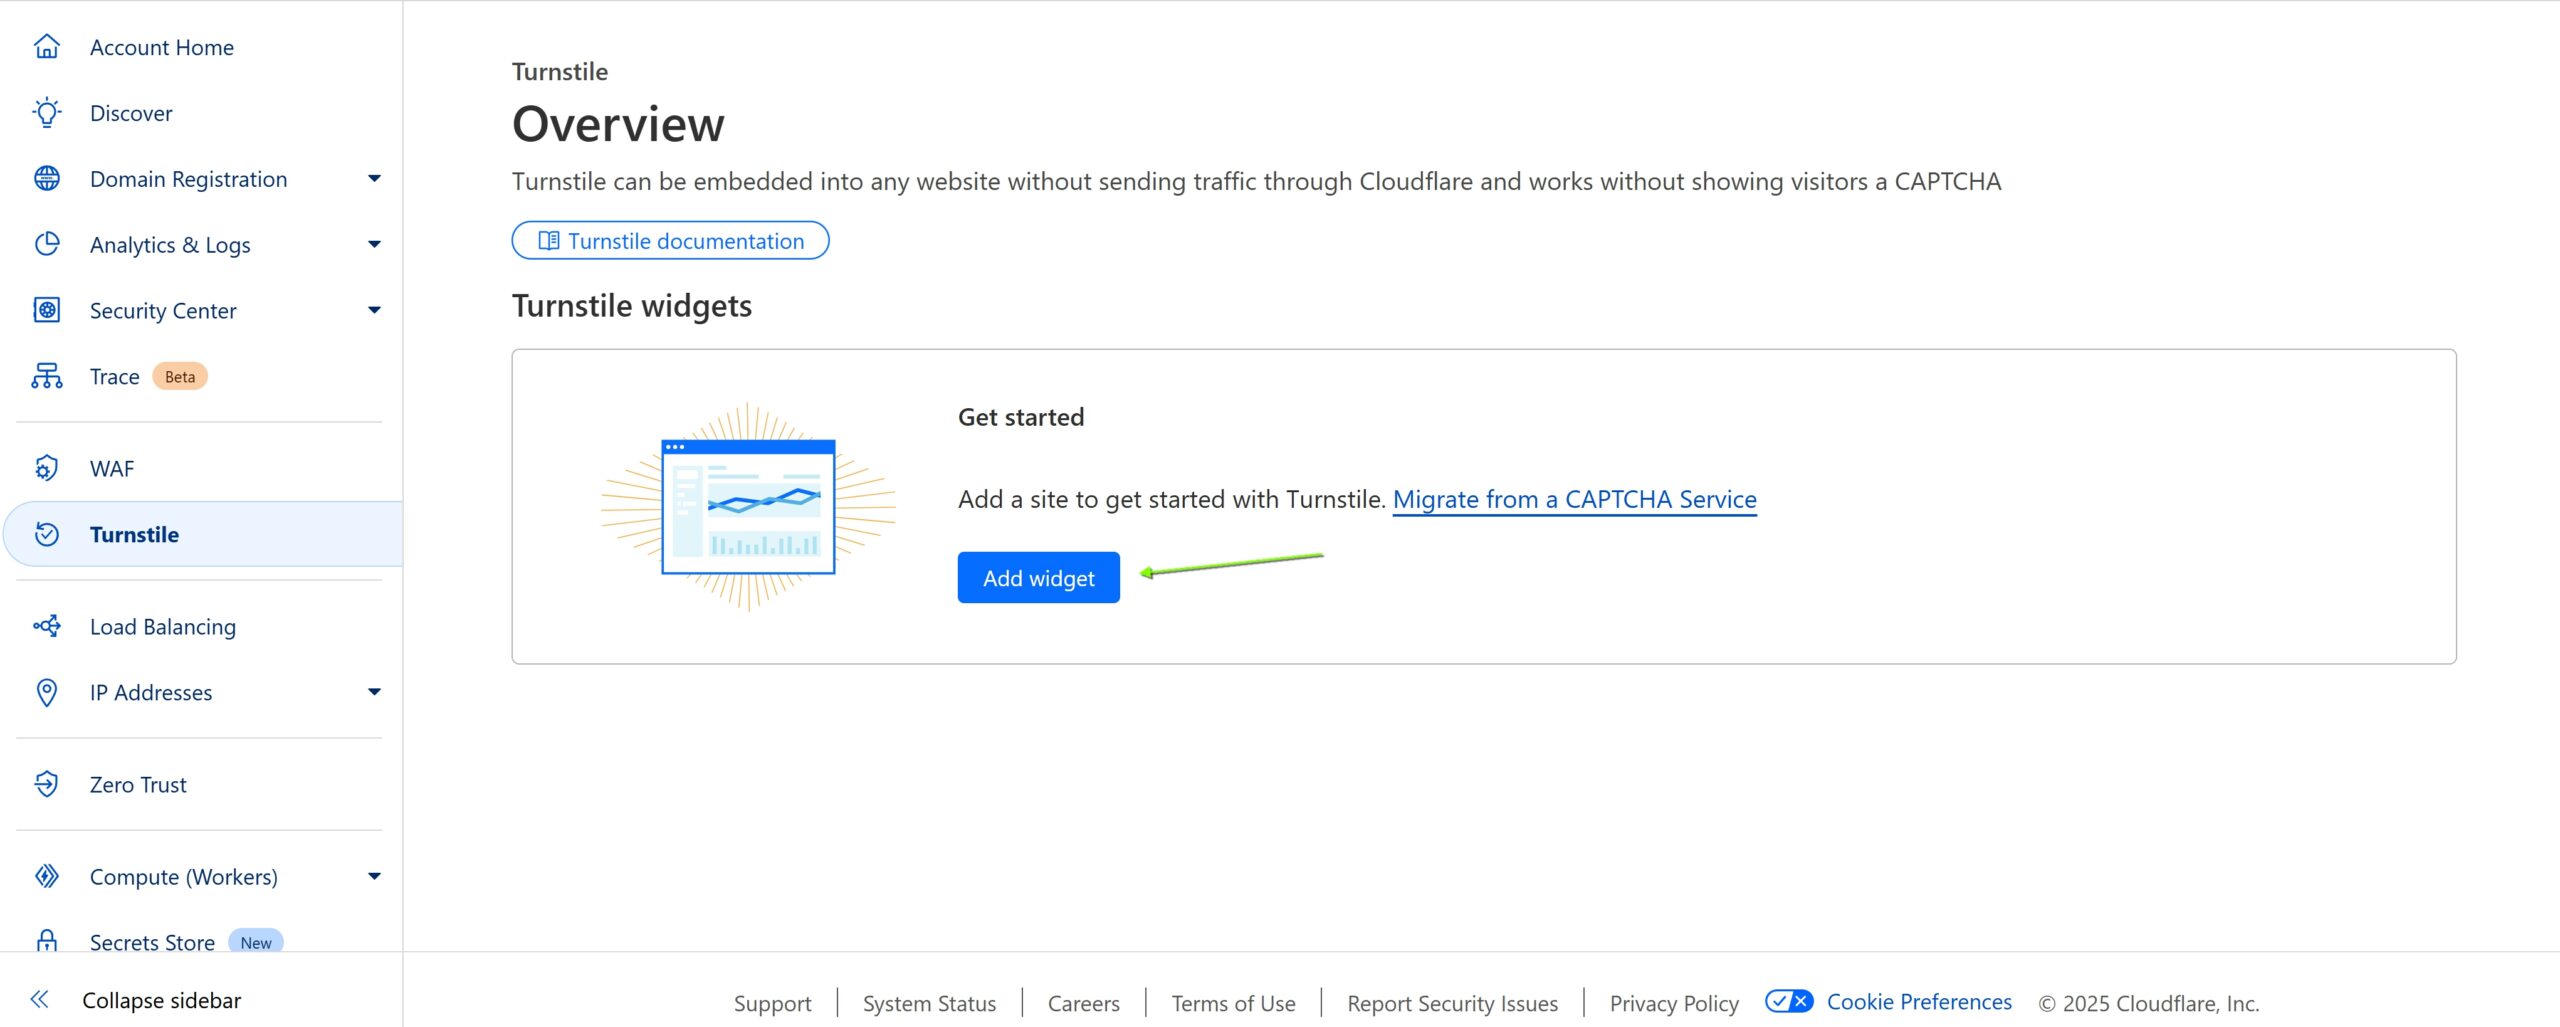Click the collapse sidebar double-chevron icon
2560x1027 pixels.
pyautogui.click(x=40, y=1000)
